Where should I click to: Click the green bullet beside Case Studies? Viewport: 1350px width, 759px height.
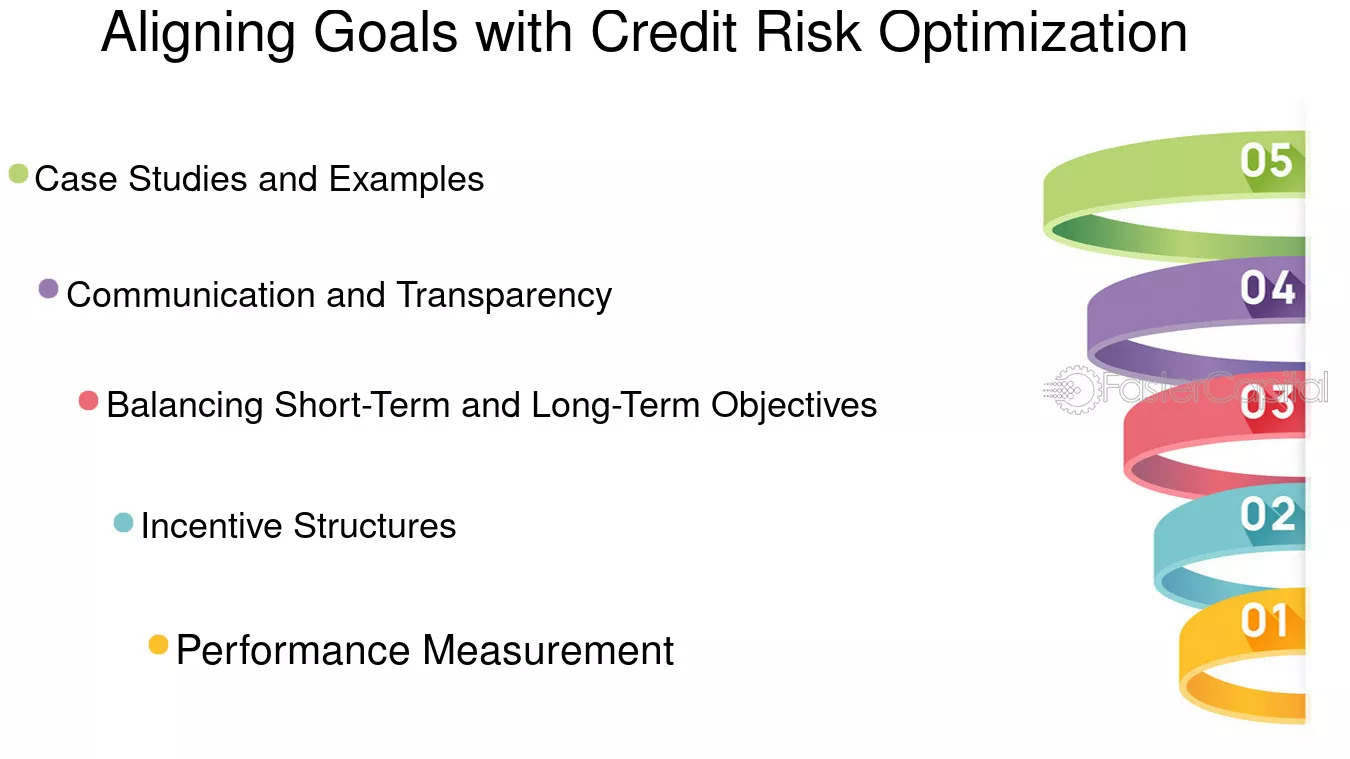[18, 174]
